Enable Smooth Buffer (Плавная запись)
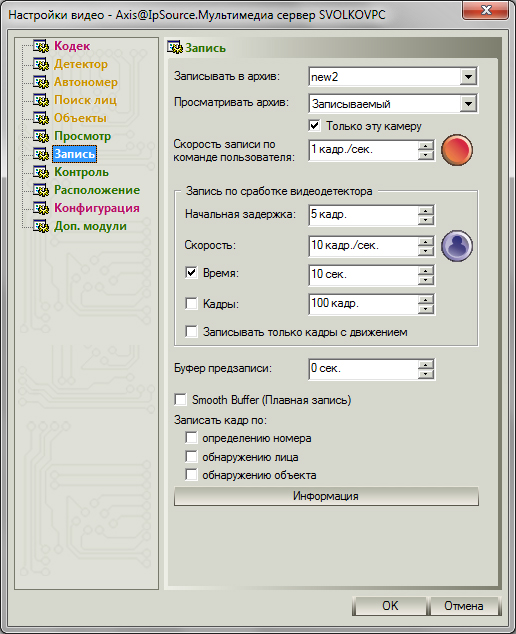This screenshot has width=516, height=634. (x=180, y=400)
